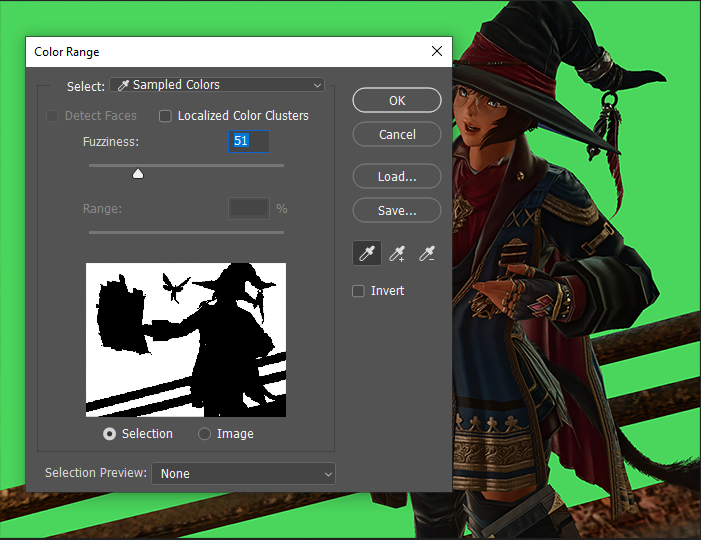Close the Color Range dialog
The width and height of the screenshot is (701, 540).
[436, 52]
